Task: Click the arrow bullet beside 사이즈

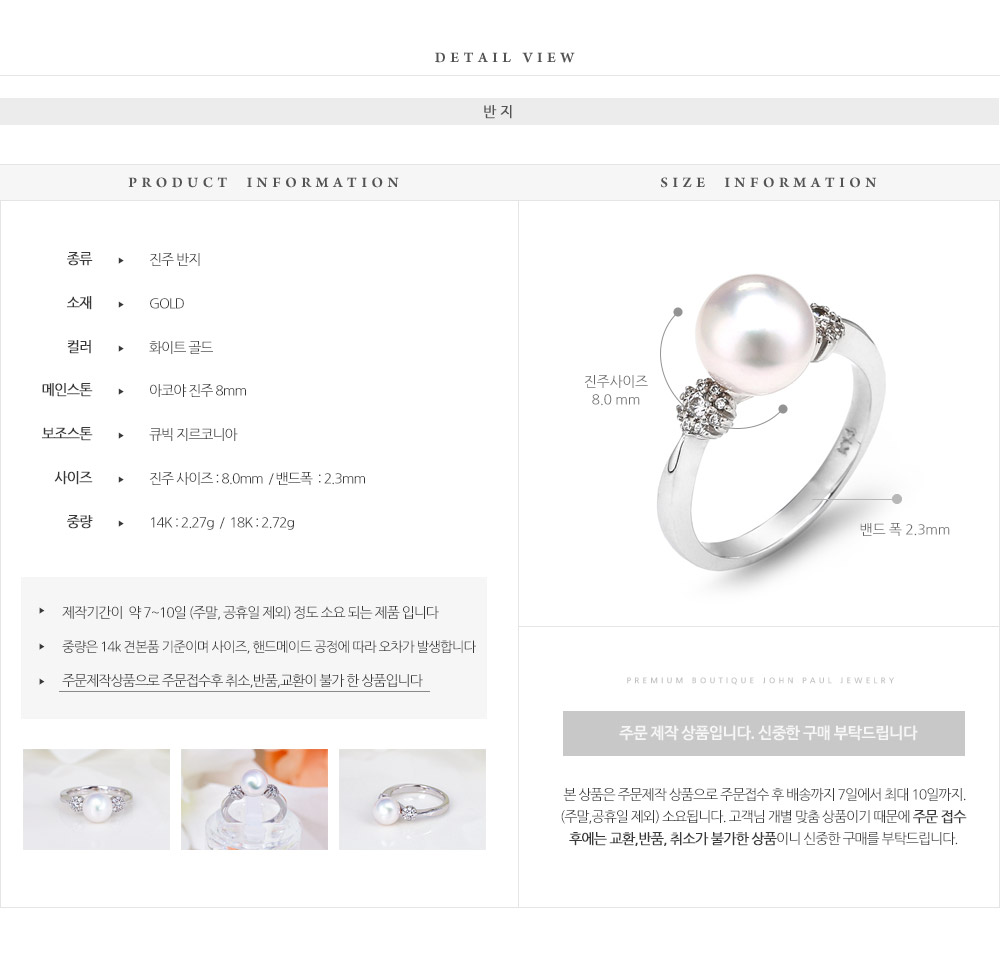Action: pyautogui.click(x=121, y=480)
